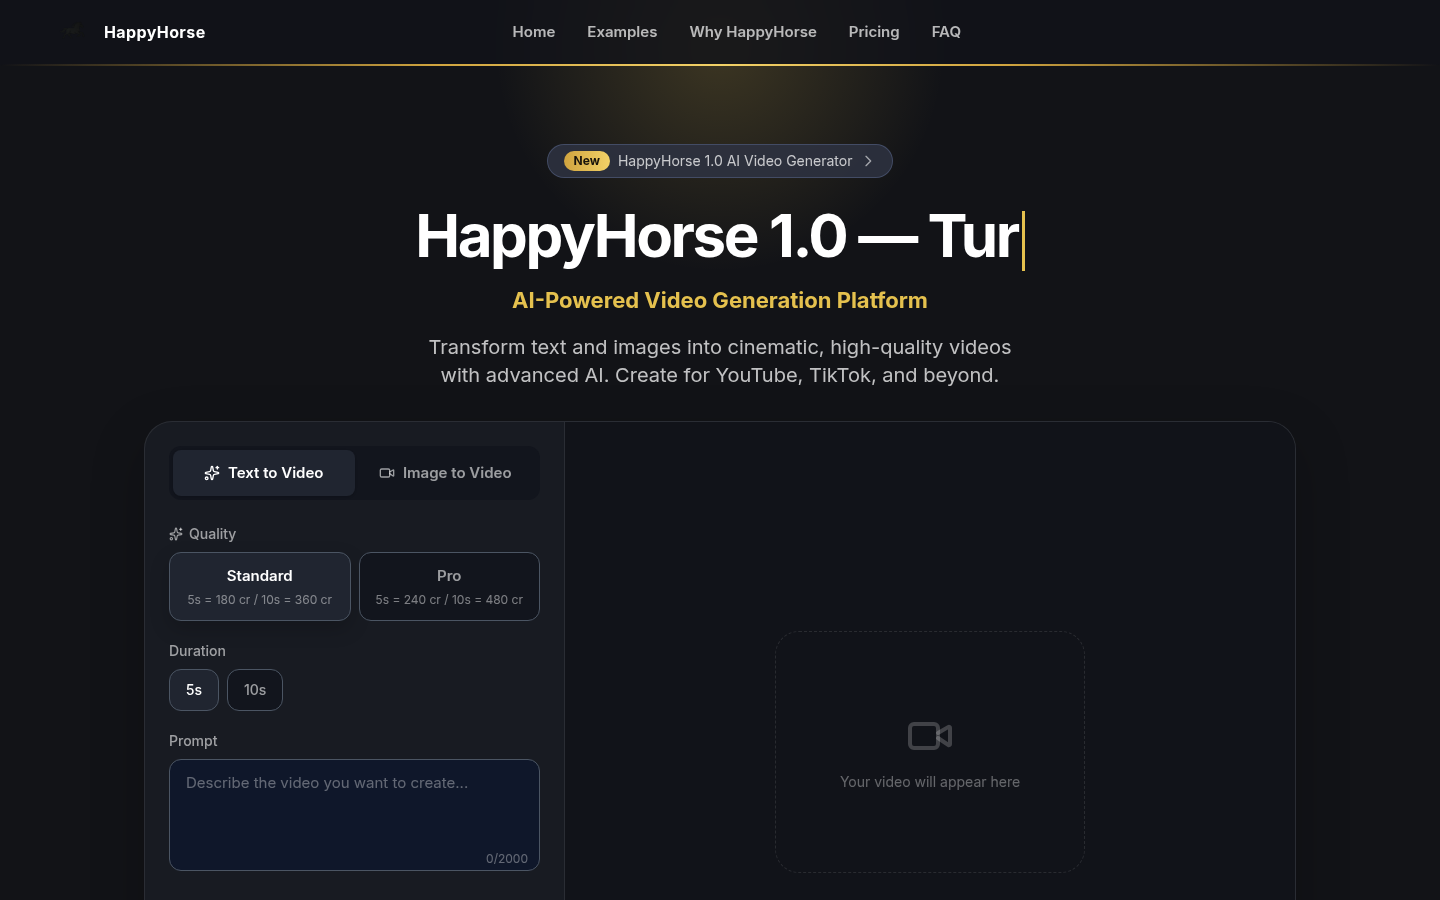Click the camera icon beside Image to Video
The image size is (1440, 900).
[x=387, y=472]
